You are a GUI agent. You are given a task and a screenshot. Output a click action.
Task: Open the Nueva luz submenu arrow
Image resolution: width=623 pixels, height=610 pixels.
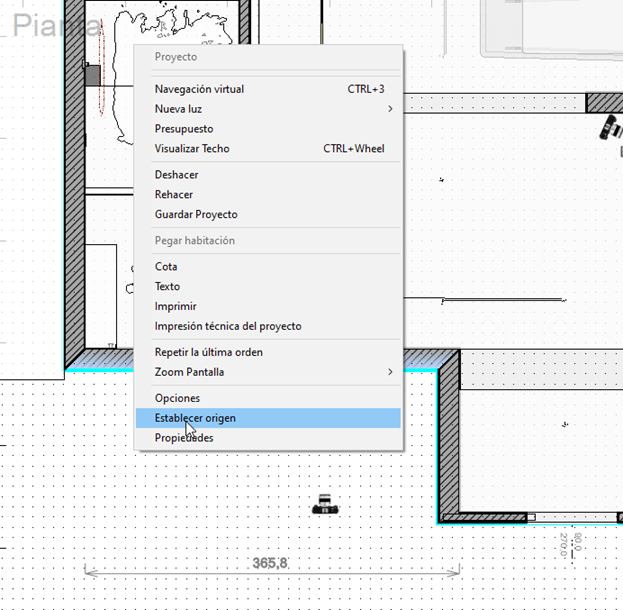pos(390,109)
